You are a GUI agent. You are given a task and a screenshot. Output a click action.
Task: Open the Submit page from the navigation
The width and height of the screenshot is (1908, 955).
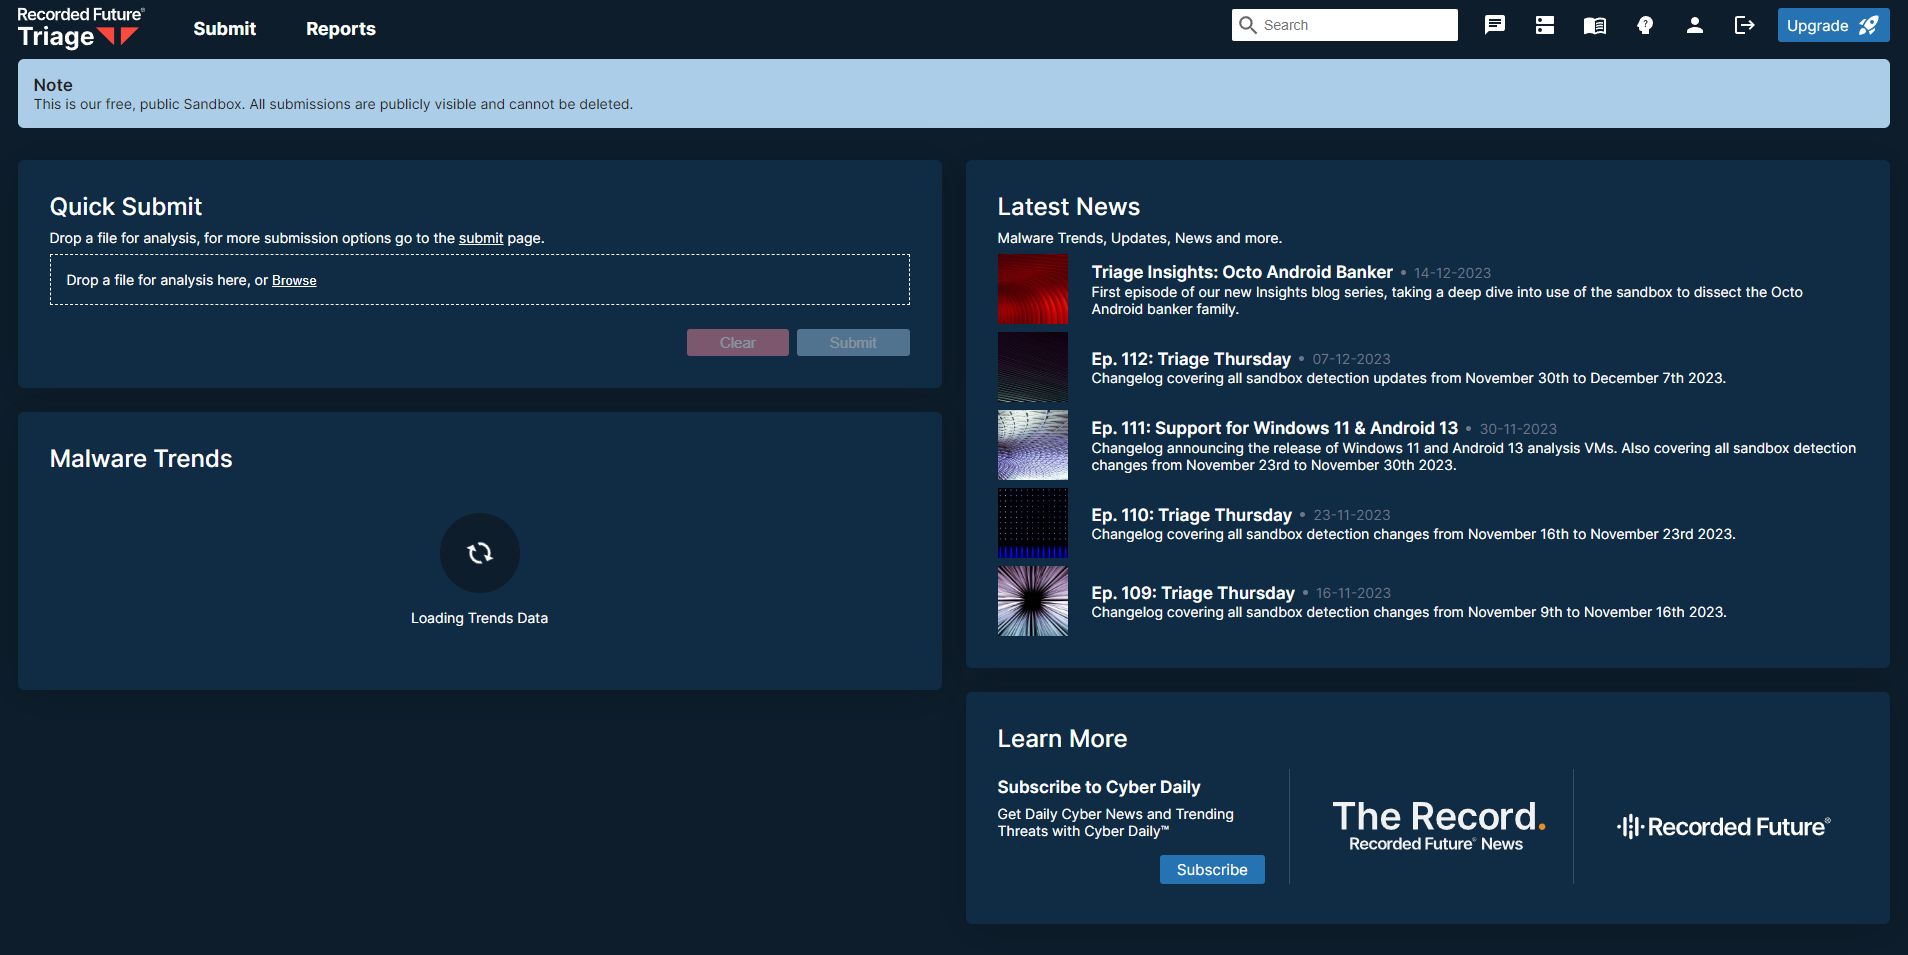click(224, 29)
